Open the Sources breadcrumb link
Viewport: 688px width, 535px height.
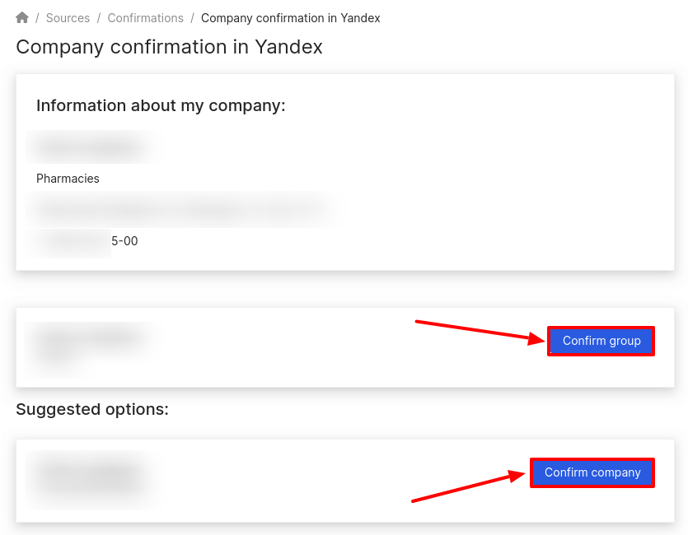[68, 18]
